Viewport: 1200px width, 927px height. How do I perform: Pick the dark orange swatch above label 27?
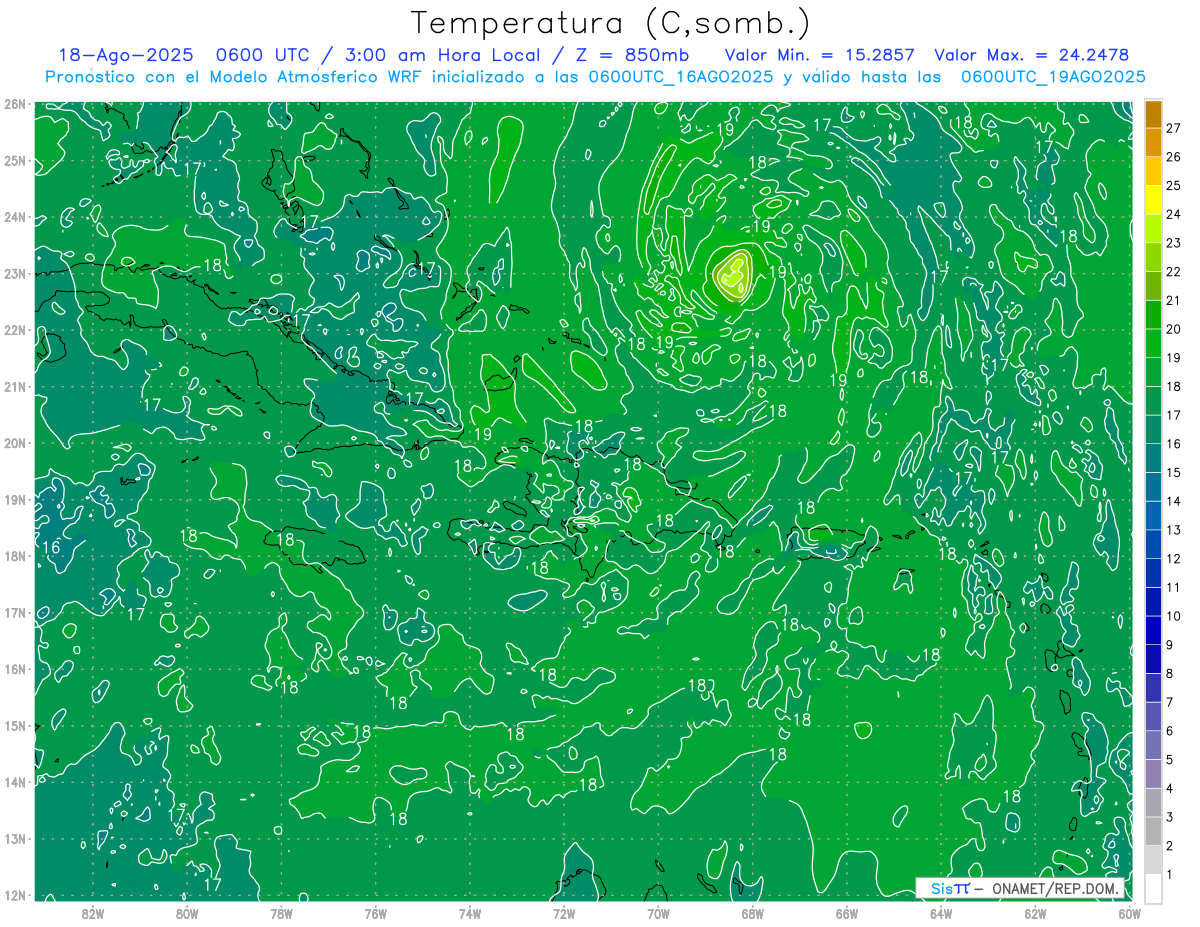pyautogui.click(x=1153, y=114)
